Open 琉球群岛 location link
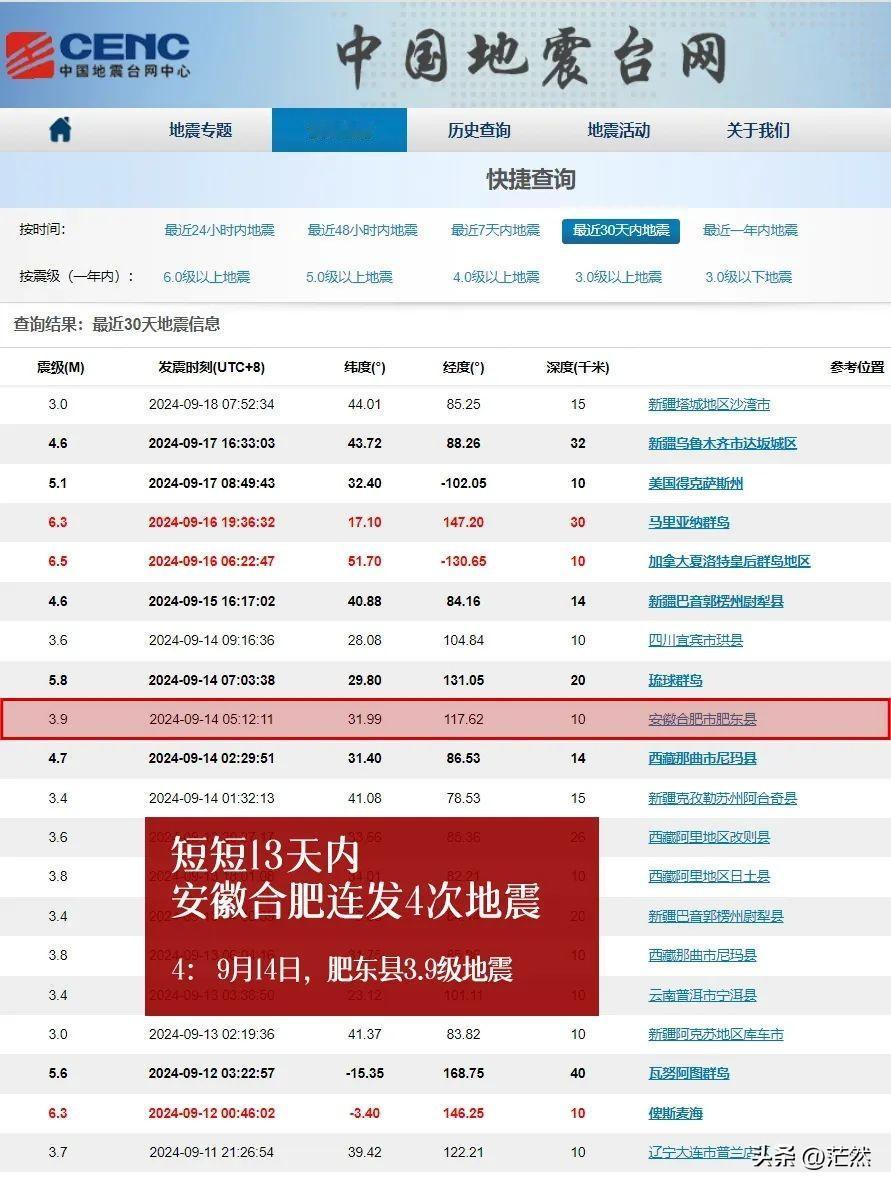 [675, 680]
